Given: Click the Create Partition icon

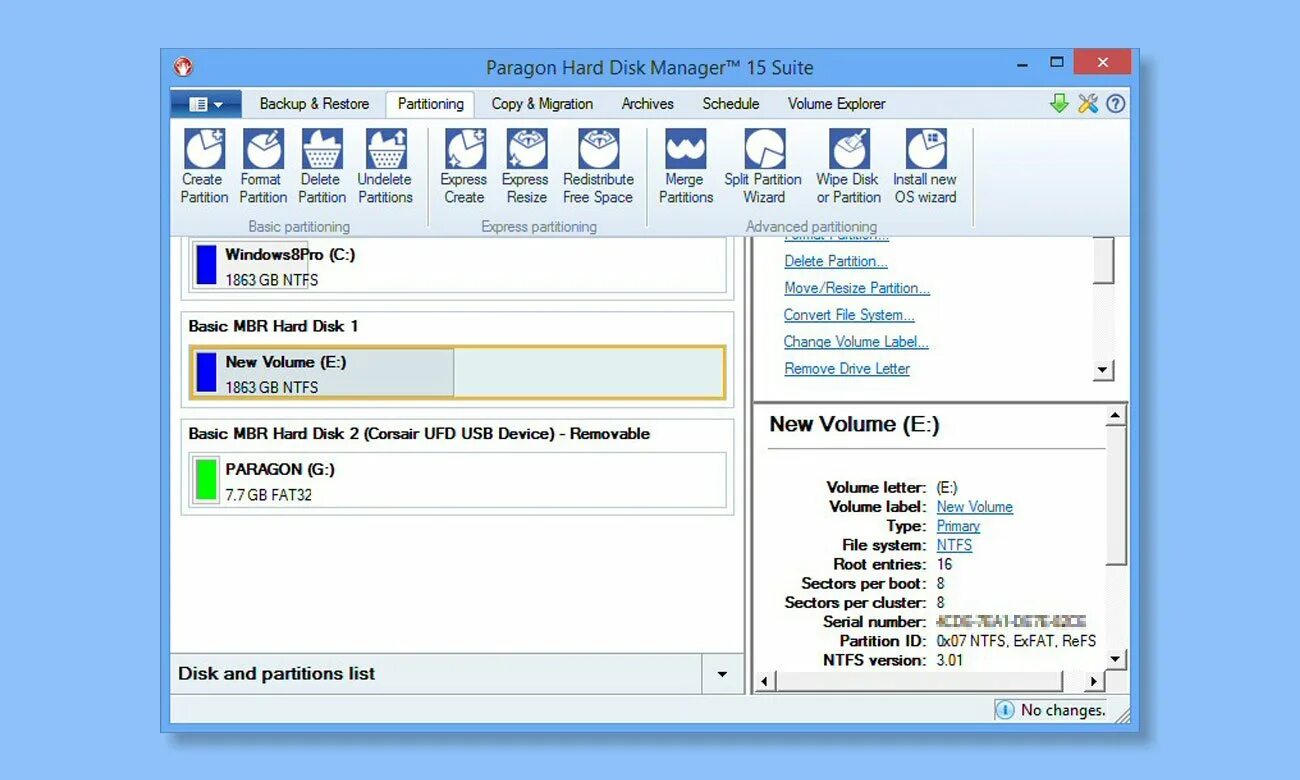Looking at the screenshot, I should point(204,167).
